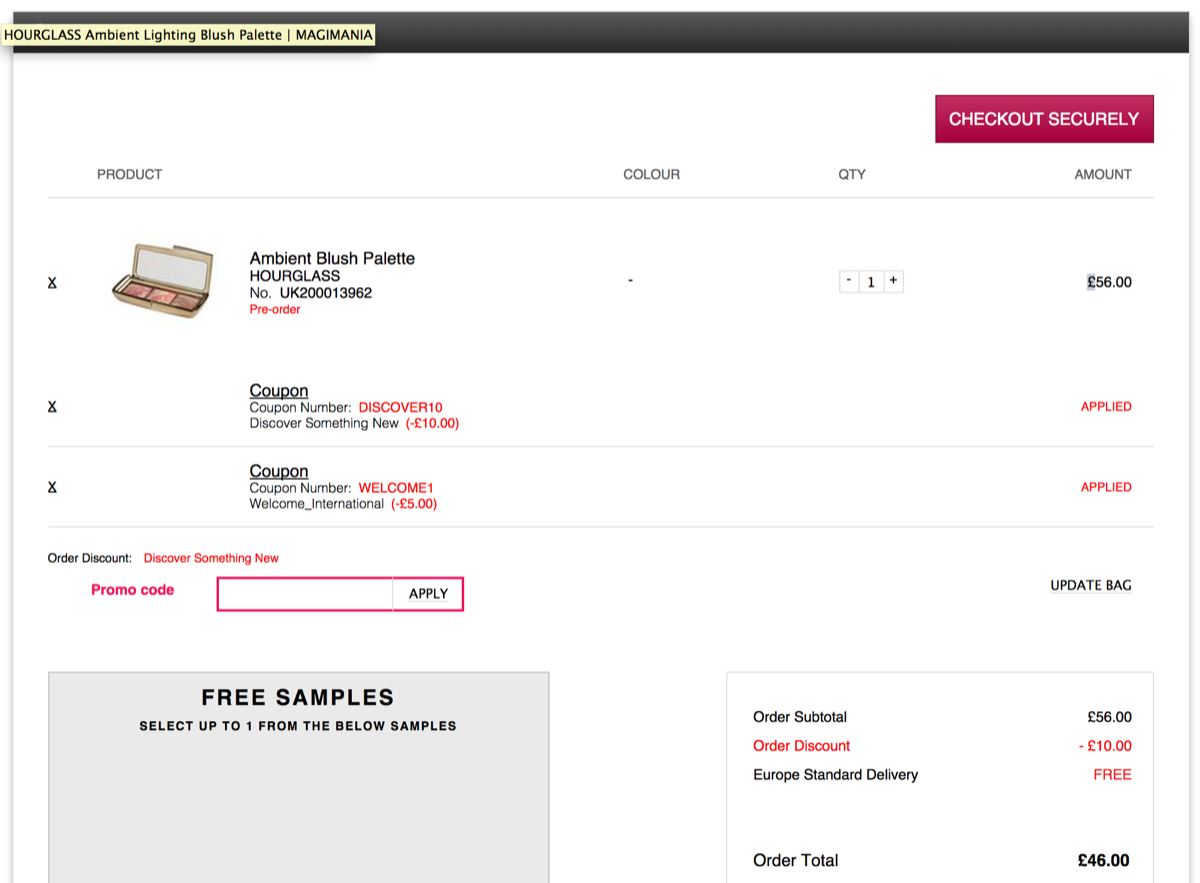Open the Coupon link for DISCOVER10
This screenshot has height=883, width=1200.
[279, 390]
